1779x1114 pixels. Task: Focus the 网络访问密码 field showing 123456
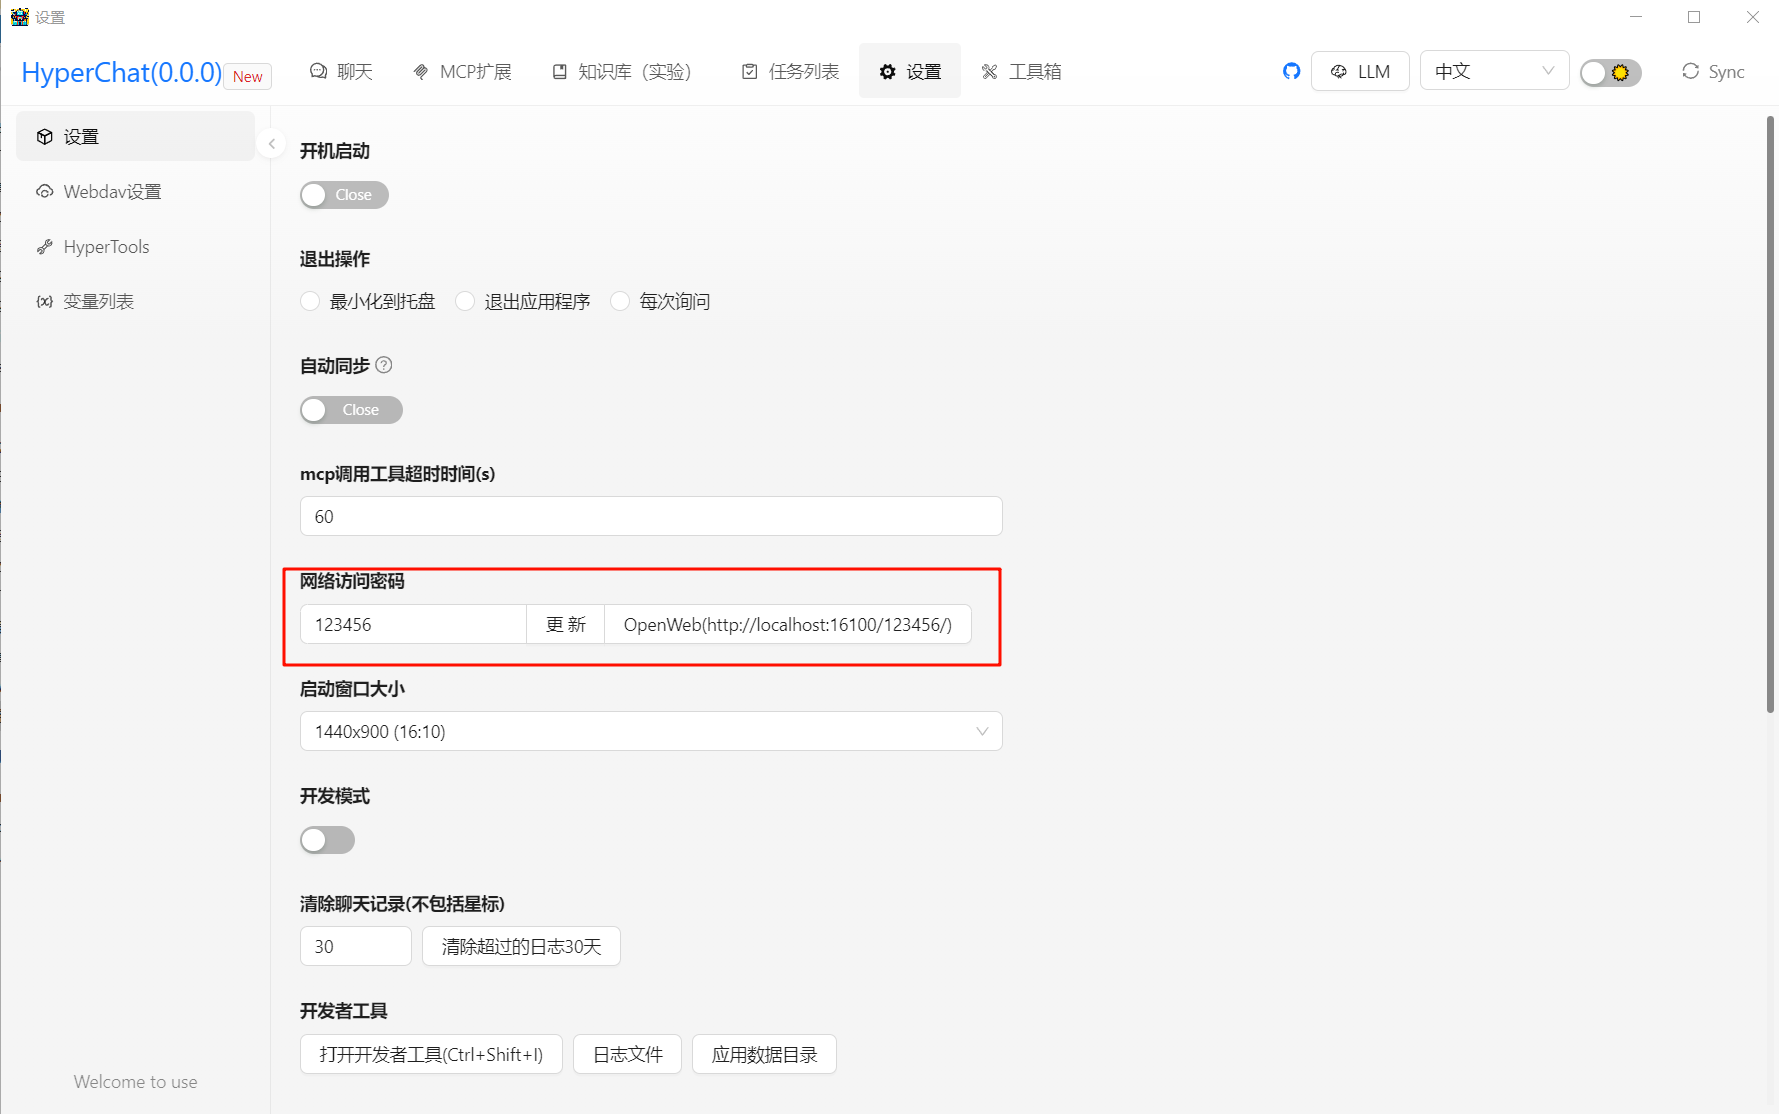tap(413, 624)
